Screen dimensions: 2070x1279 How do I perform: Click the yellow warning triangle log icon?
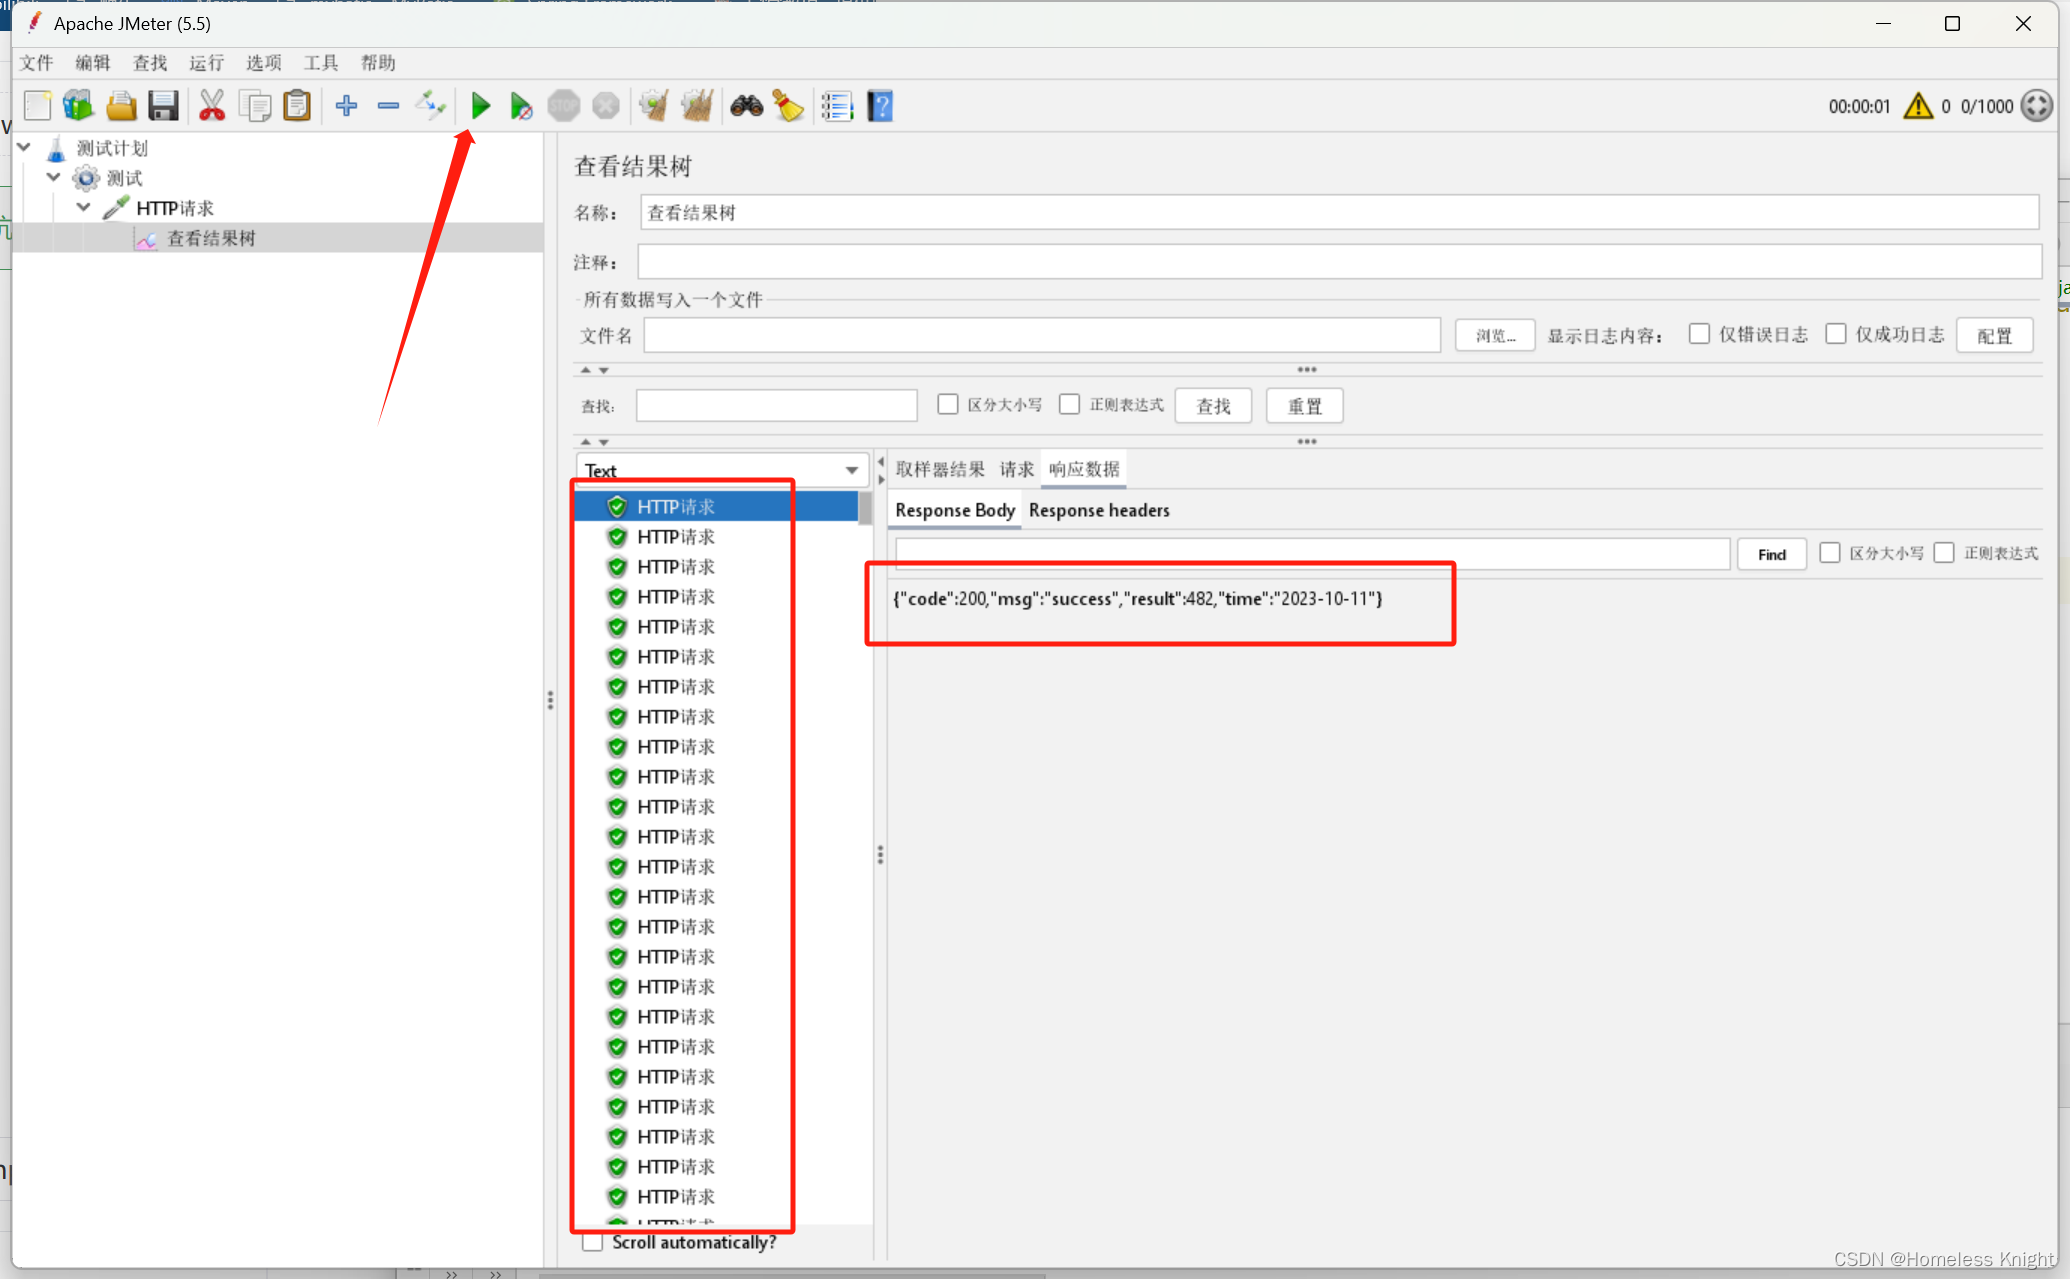[1918, 106]
